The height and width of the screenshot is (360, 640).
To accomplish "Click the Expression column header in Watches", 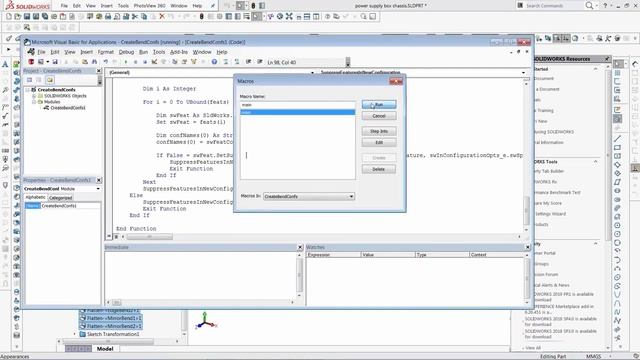I will click(333, 255).
